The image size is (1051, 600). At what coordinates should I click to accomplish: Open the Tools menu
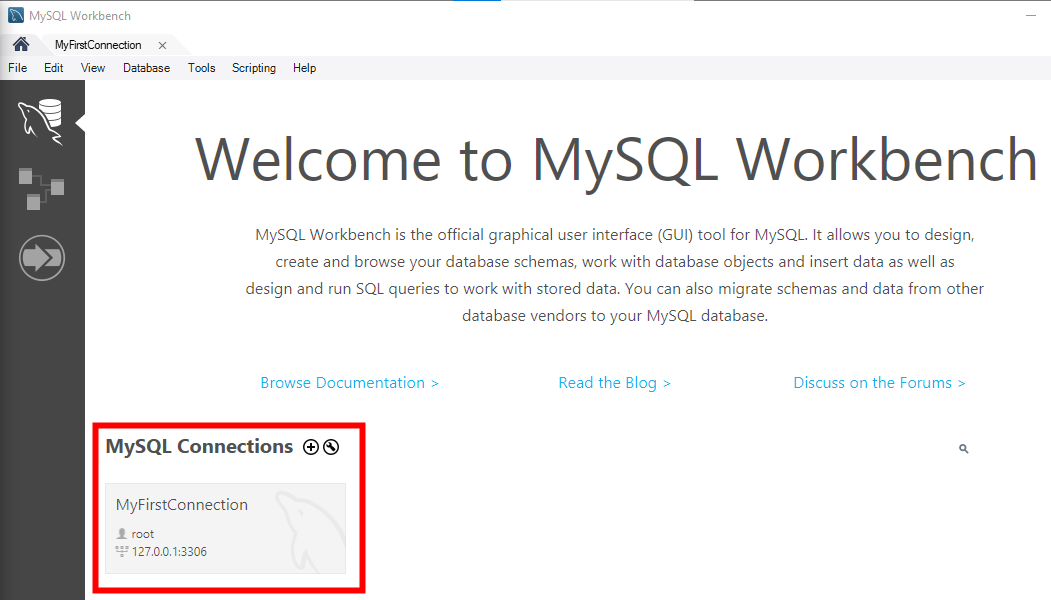coord(201,68)
